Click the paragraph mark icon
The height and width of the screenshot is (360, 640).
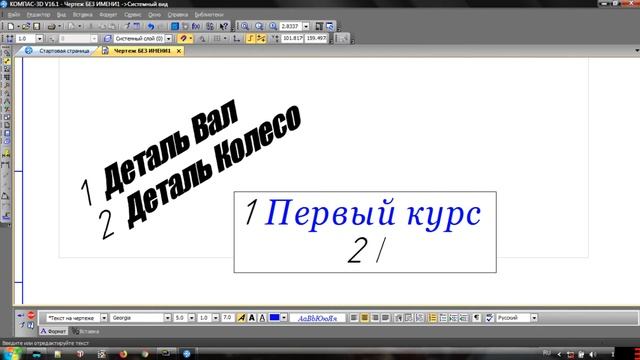pyautogui.click(x=476, y=318)
